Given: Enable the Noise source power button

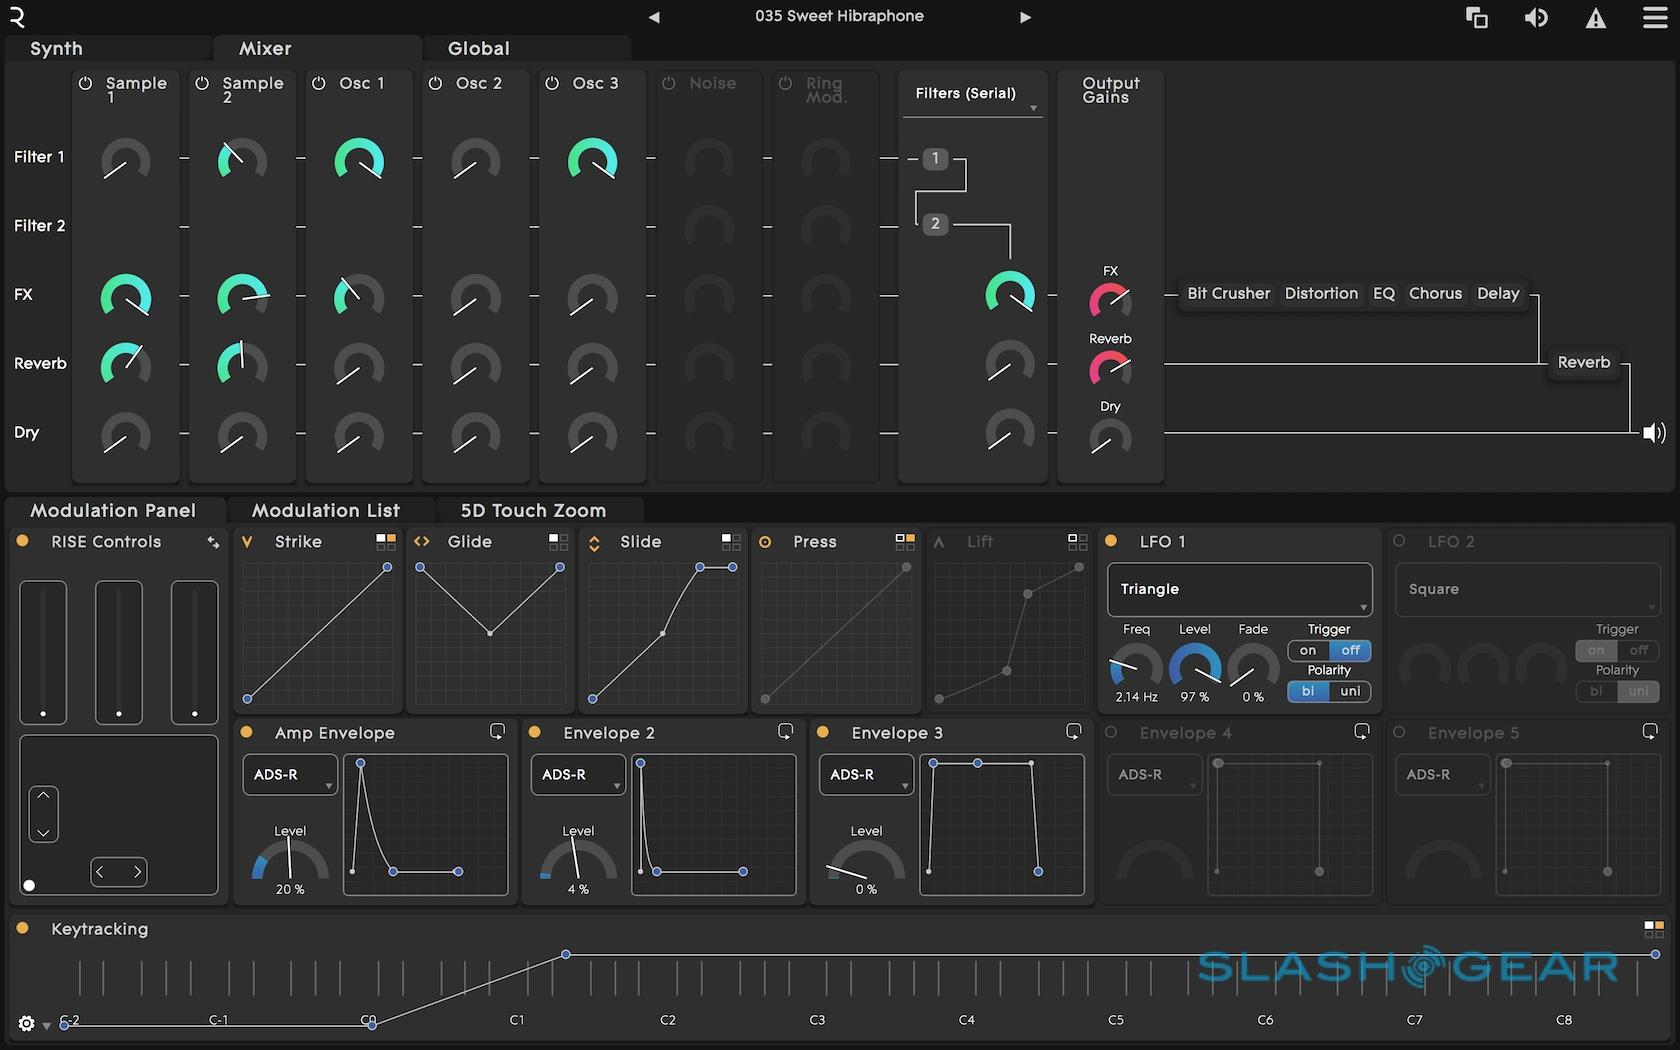Looking at the screenshot, I should pyautogui.click(x=669, y=84).
